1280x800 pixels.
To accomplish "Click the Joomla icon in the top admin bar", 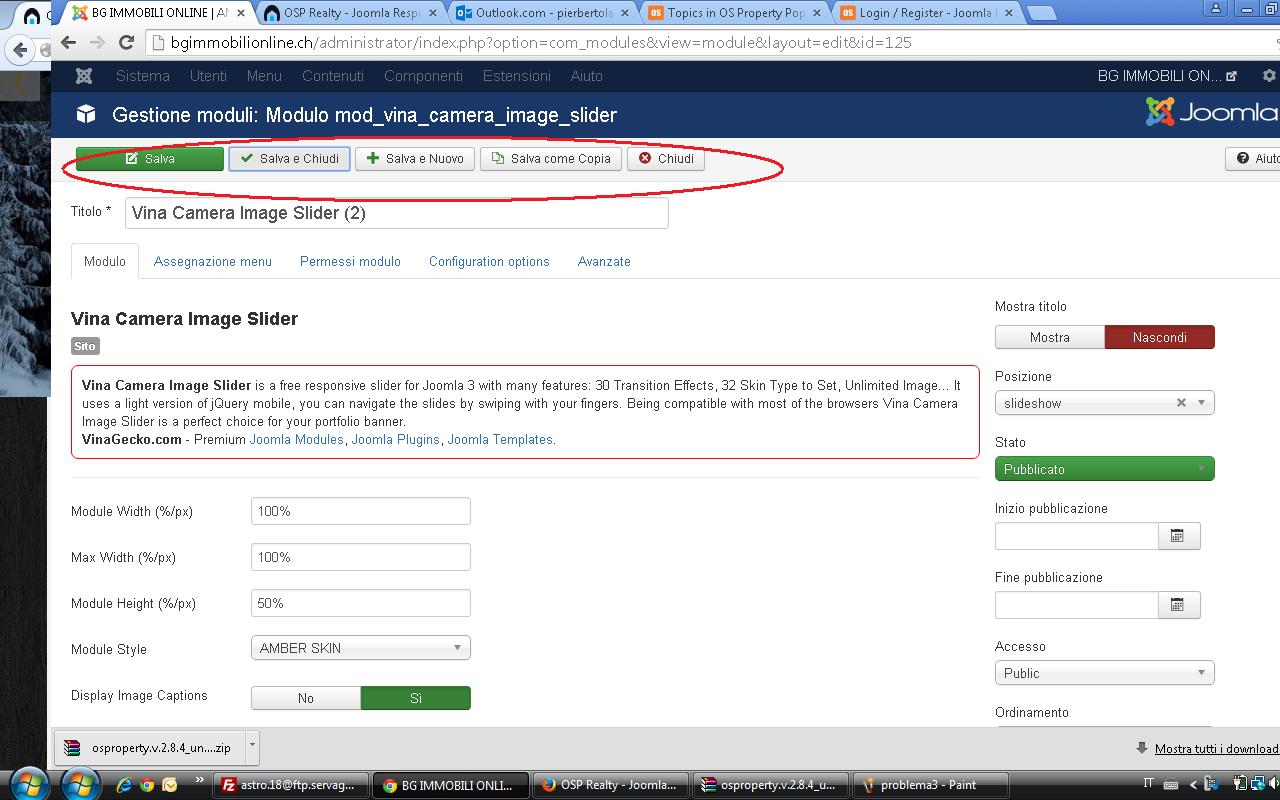I will pyautogui.click(x=85, y=76).
